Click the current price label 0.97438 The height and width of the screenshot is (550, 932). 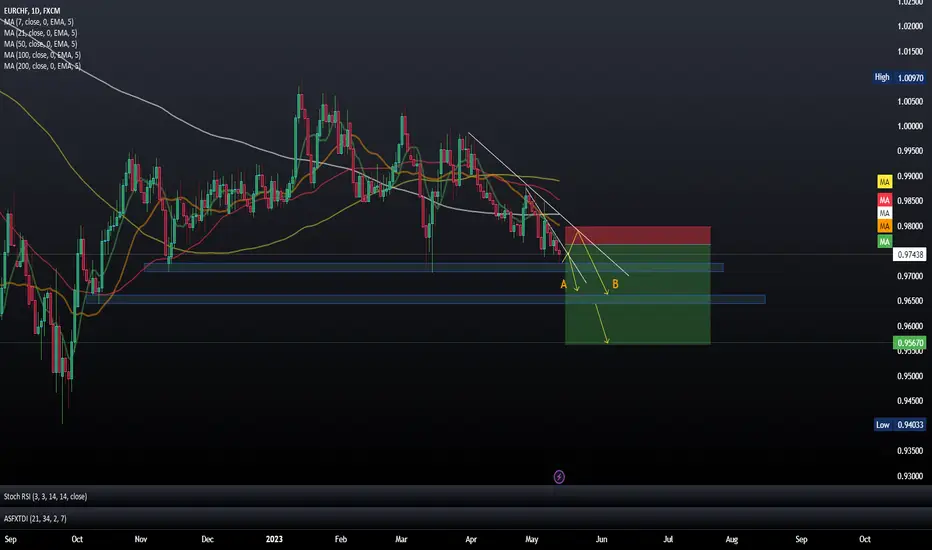point(909,254)
